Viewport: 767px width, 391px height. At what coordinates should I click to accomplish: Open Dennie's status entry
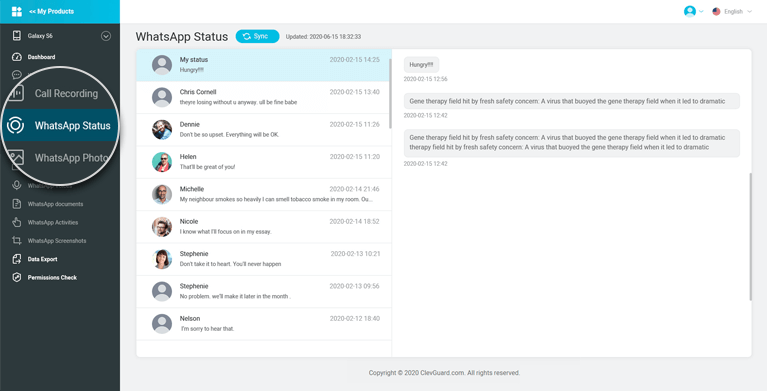coord(263,129)
